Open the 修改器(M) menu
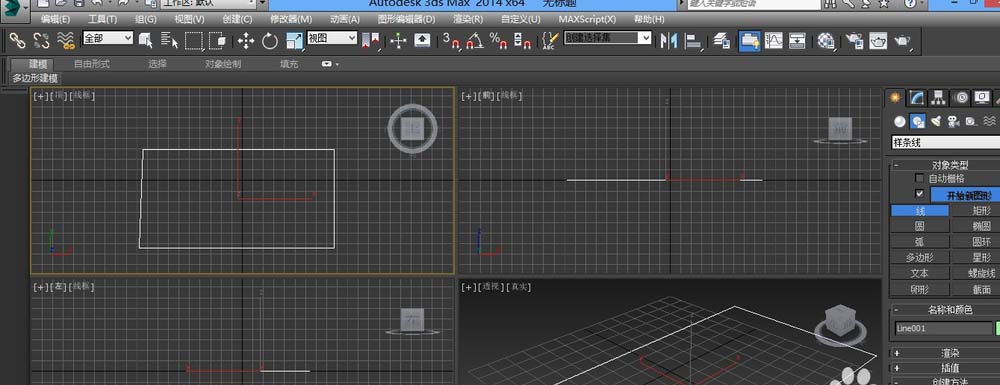 point(291,19)
